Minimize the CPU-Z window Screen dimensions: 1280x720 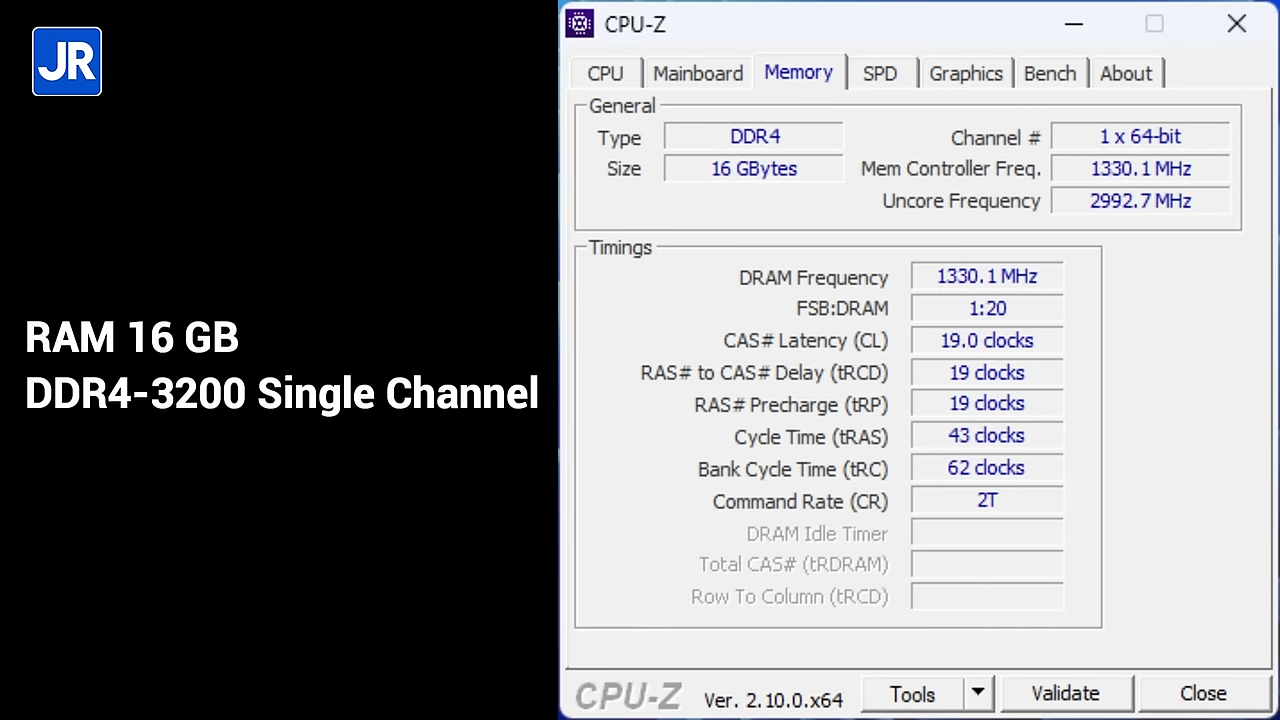1074,24
